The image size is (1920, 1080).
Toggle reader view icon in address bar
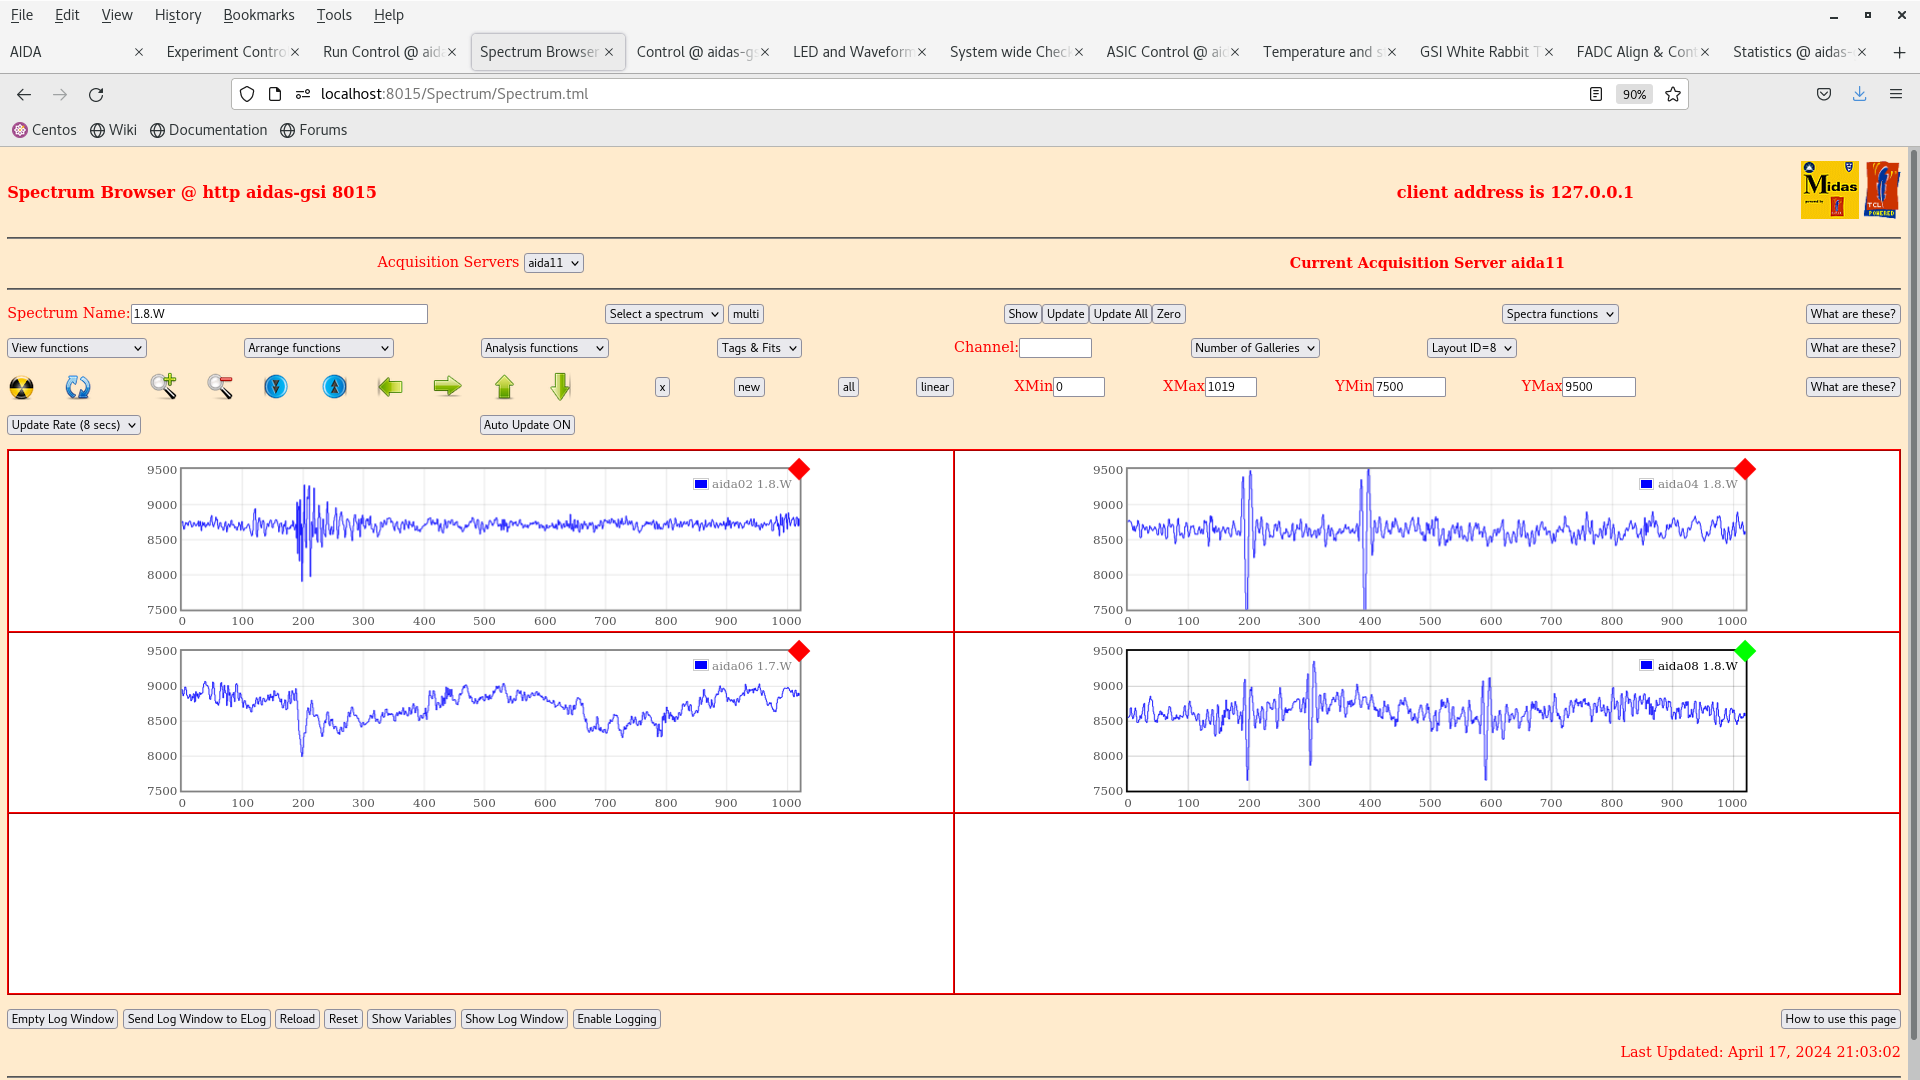[x=1596, y=94]
